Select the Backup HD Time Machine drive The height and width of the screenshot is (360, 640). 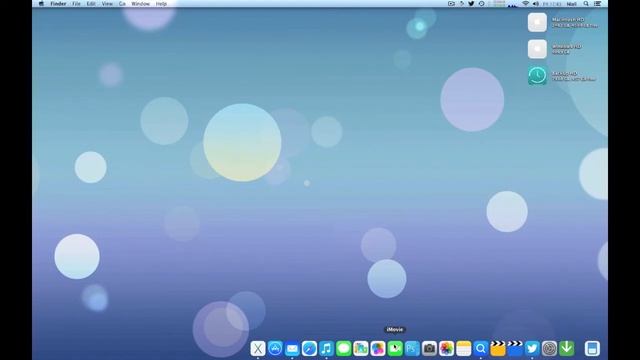(x=537, y=76)
